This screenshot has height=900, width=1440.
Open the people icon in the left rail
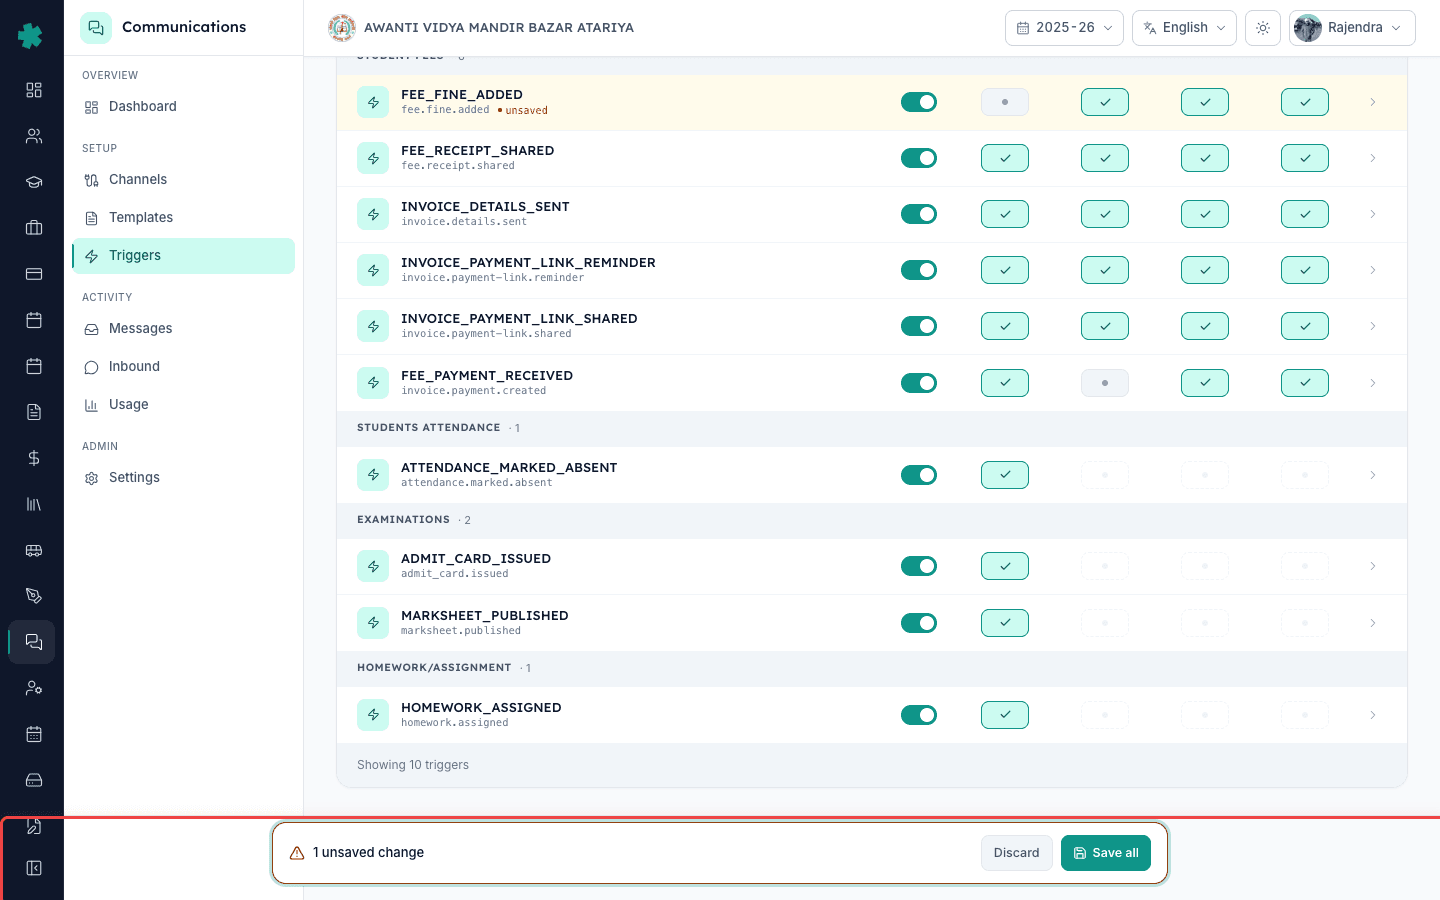34,136
